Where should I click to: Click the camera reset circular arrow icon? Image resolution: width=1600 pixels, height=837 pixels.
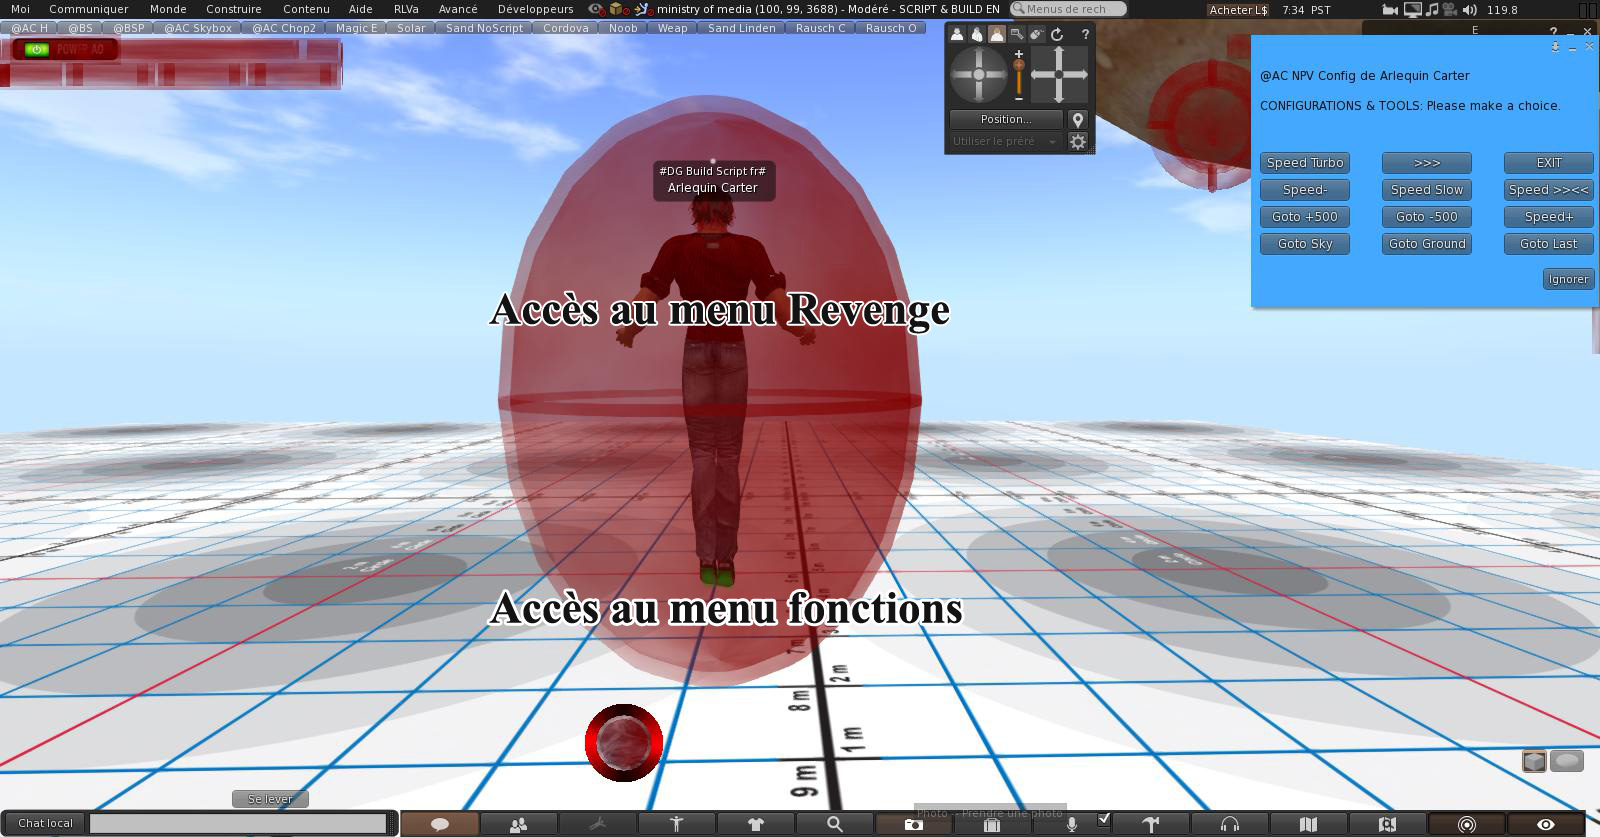click(x=1057, y=34)
